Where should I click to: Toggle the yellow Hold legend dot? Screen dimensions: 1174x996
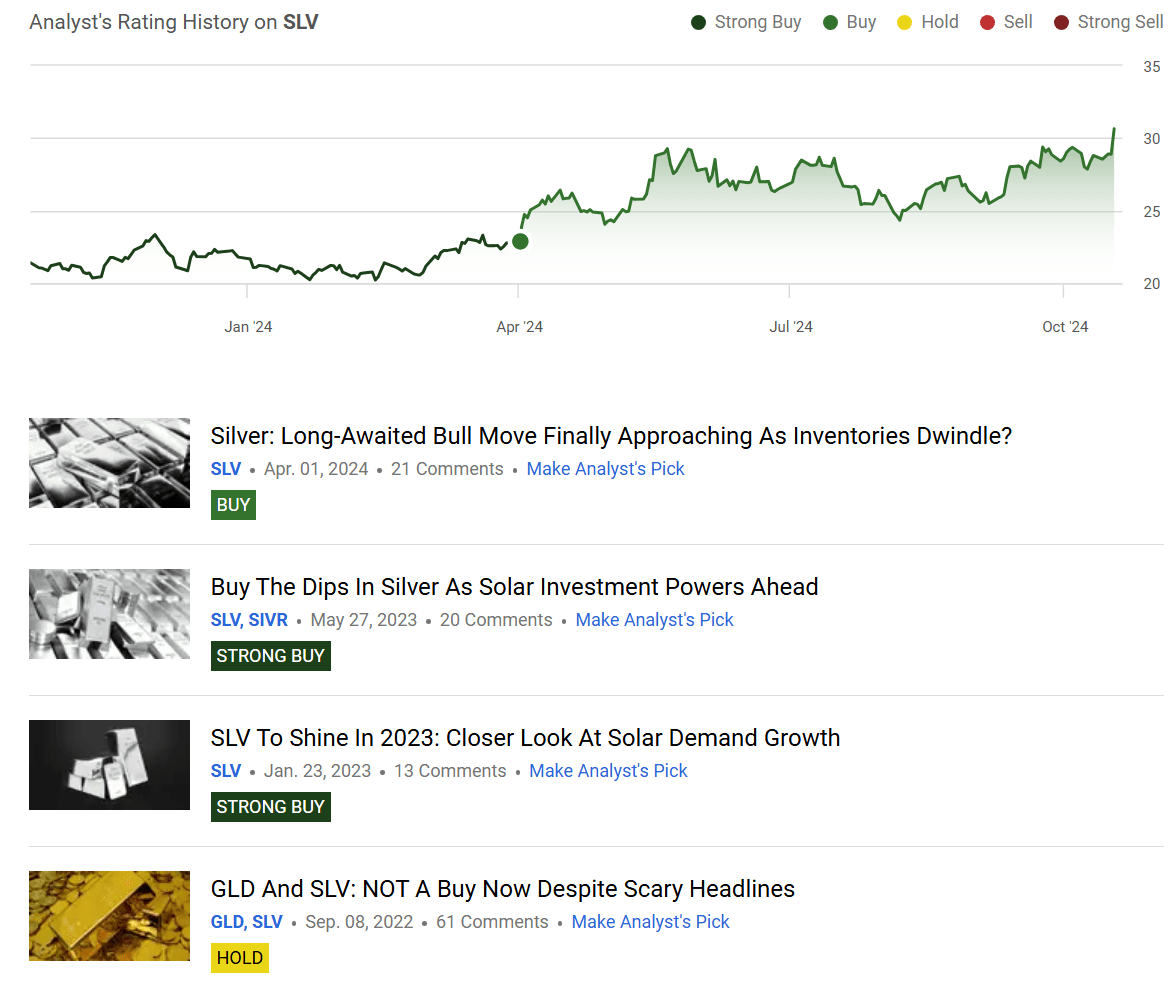(x=905, y=22)
